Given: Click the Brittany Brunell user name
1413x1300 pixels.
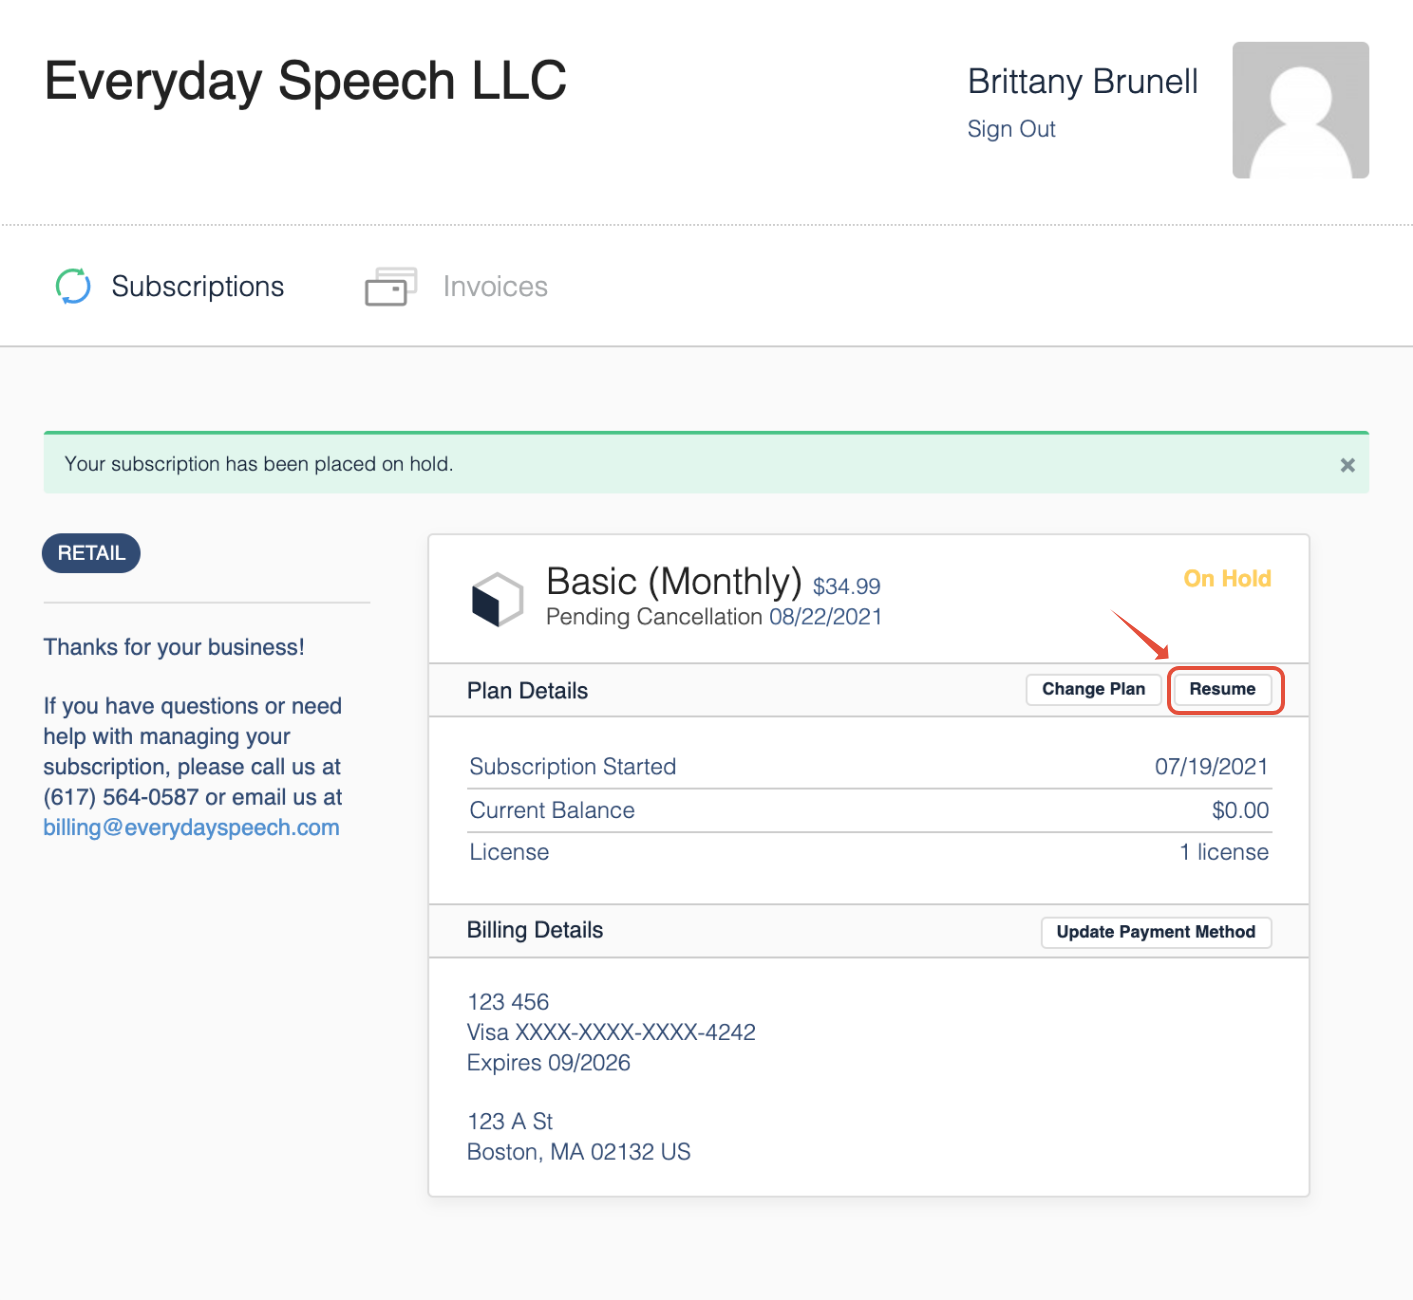Looking at the screenshot, I should [x=1083, y=81].
